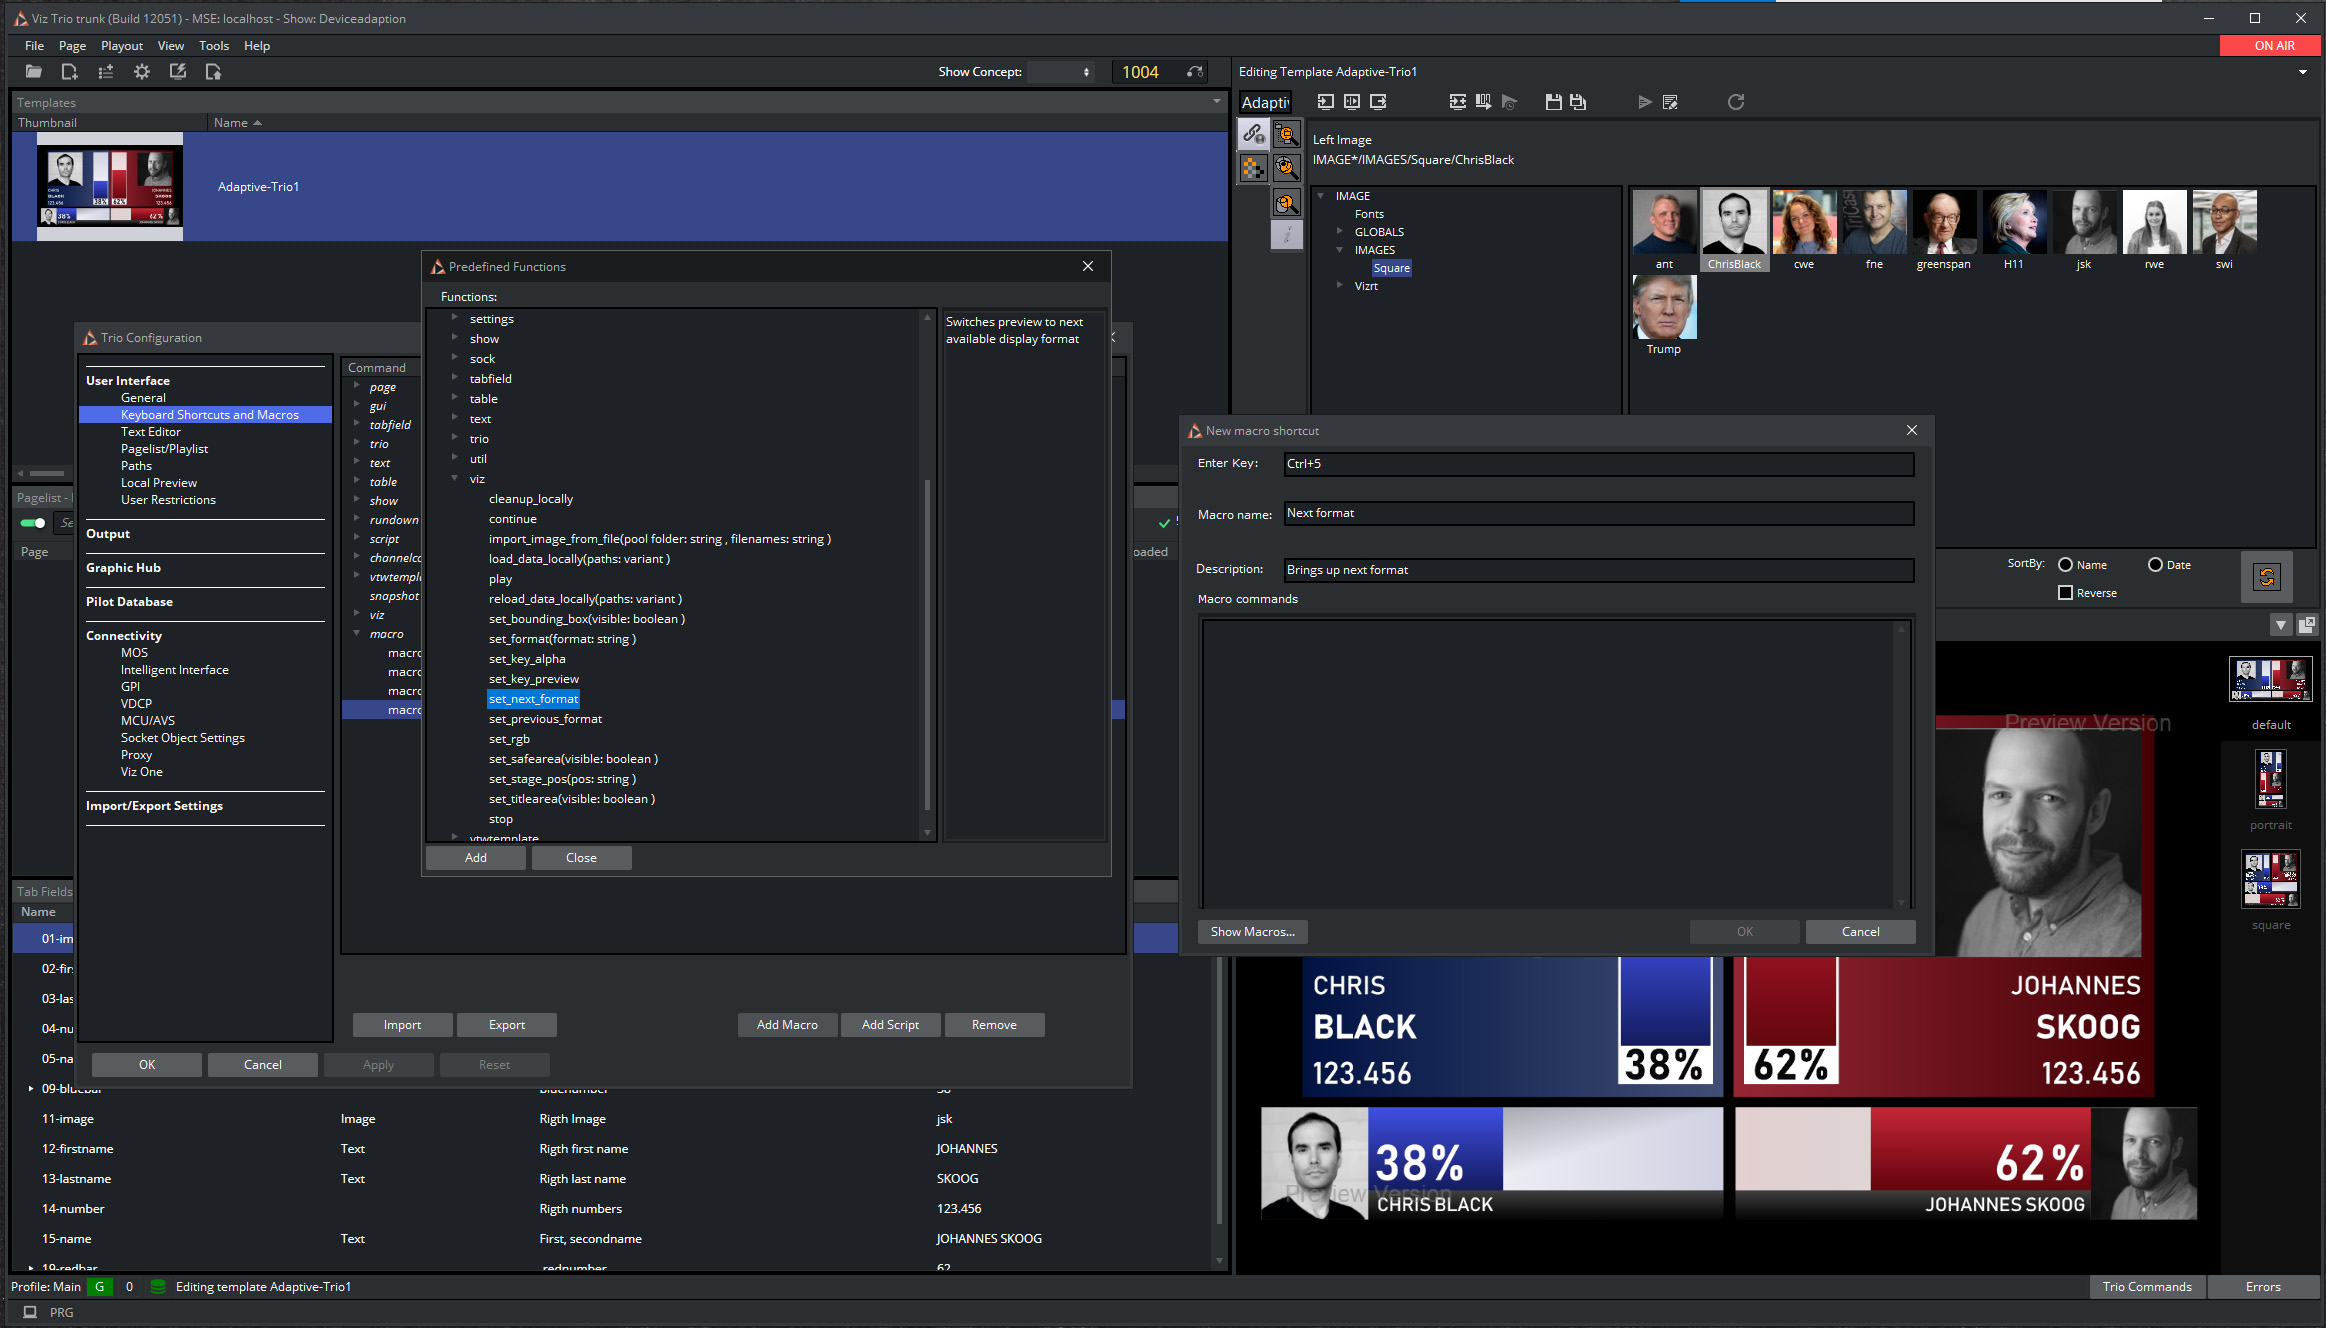This screenshot has width=2326, height=1328.
Task: Switch to the Errors tab
Action: click(2263, 1286)
